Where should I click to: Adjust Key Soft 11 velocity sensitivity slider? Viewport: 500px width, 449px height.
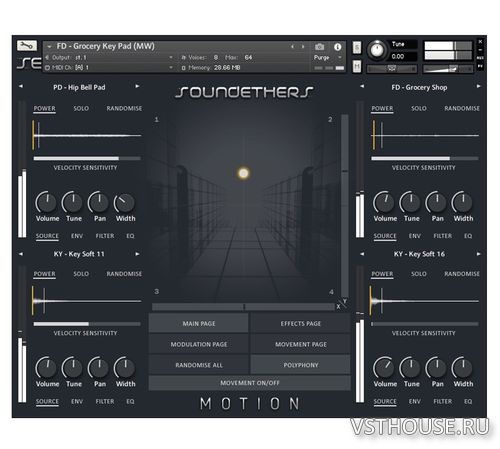(87, 324)
